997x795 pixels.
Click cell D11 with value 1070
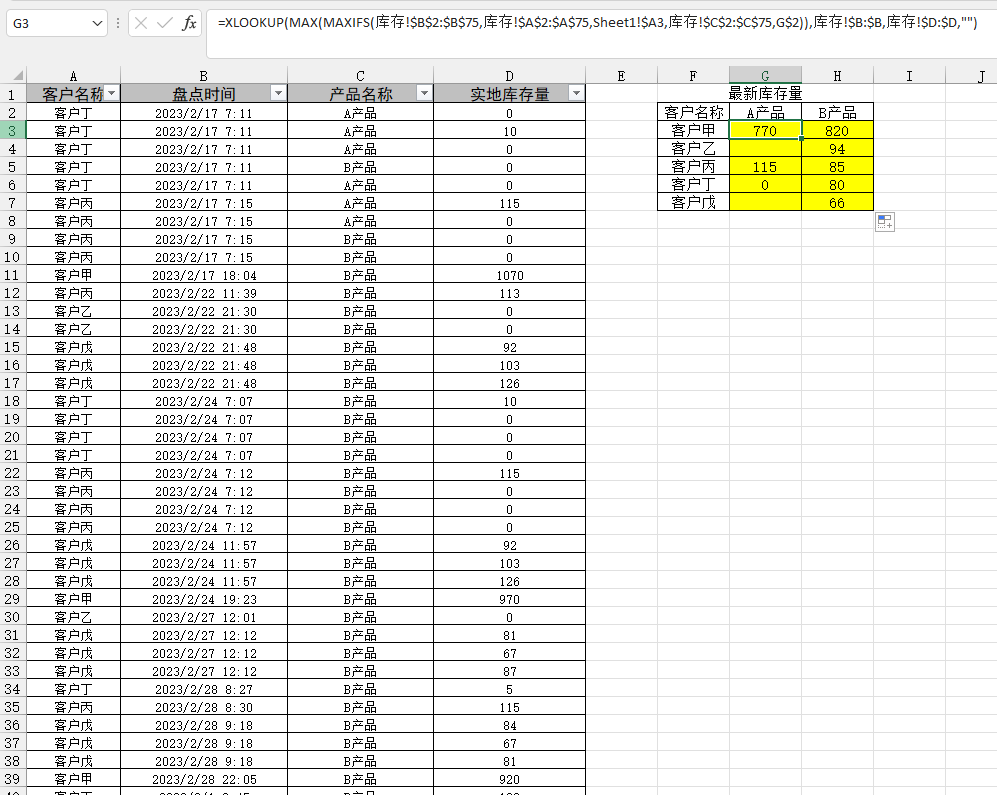click(509, 275)
